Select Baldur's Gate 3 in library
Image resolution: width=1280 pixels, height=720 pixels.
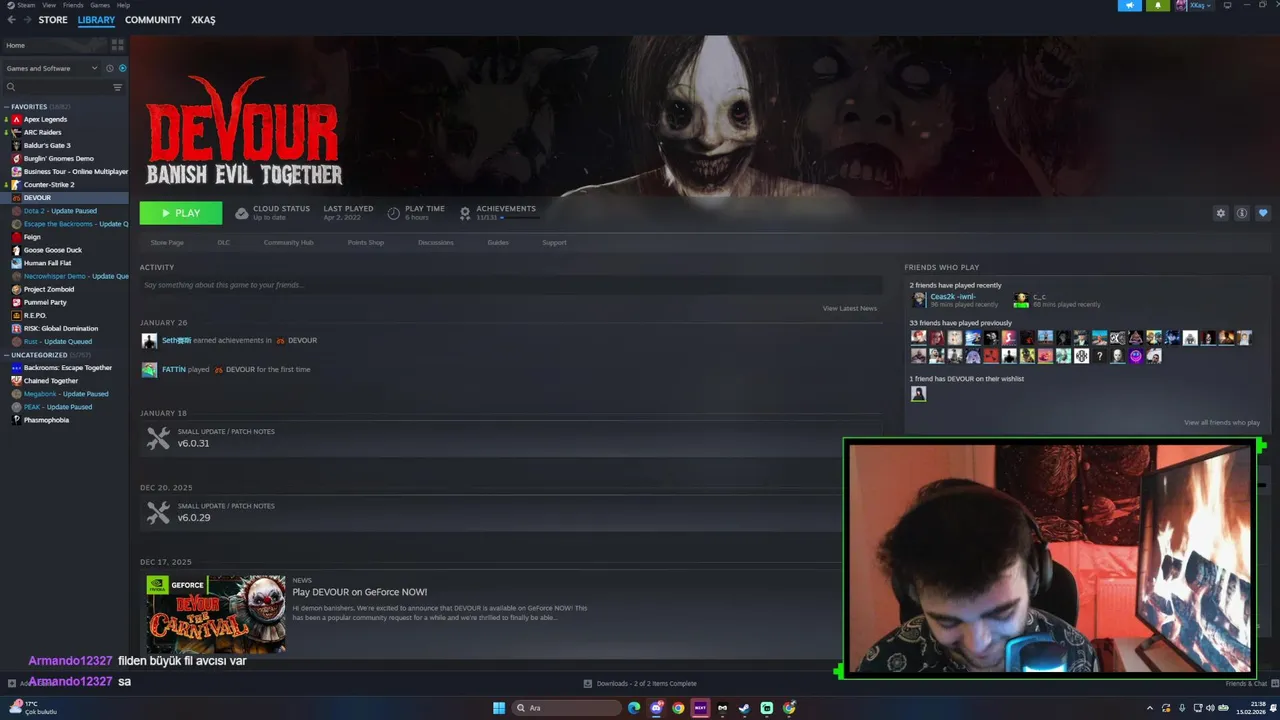coord(47,145)
